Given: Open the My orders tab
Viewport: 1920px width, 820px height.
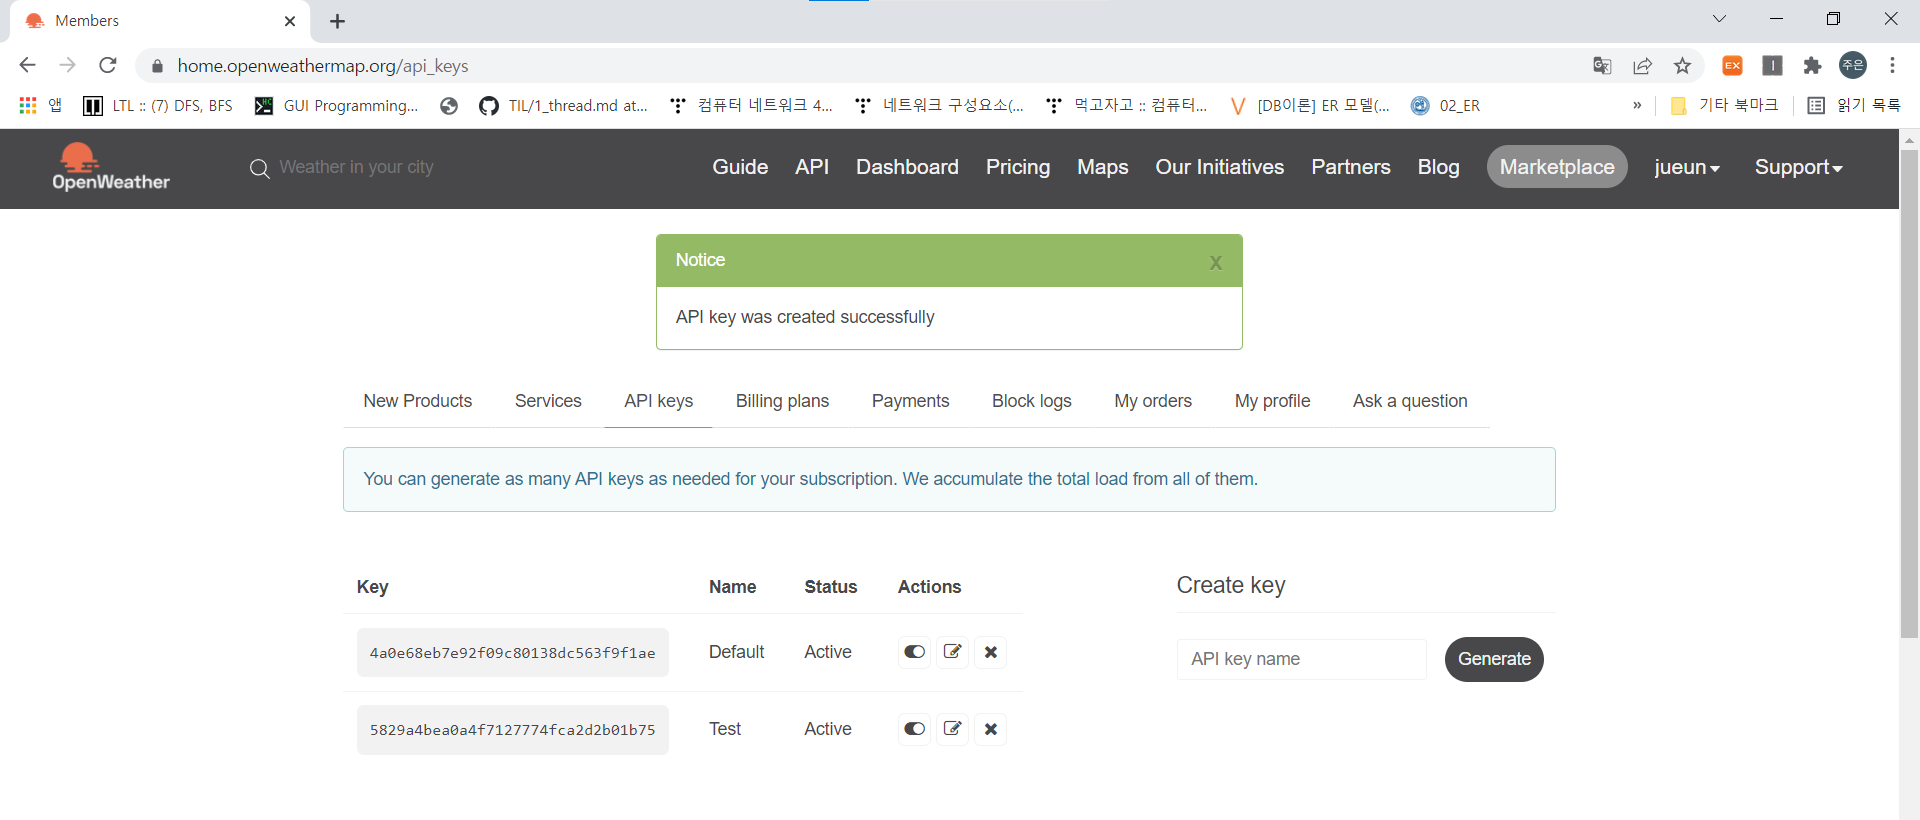Looking at the screenshot, I should [1153, 401].
